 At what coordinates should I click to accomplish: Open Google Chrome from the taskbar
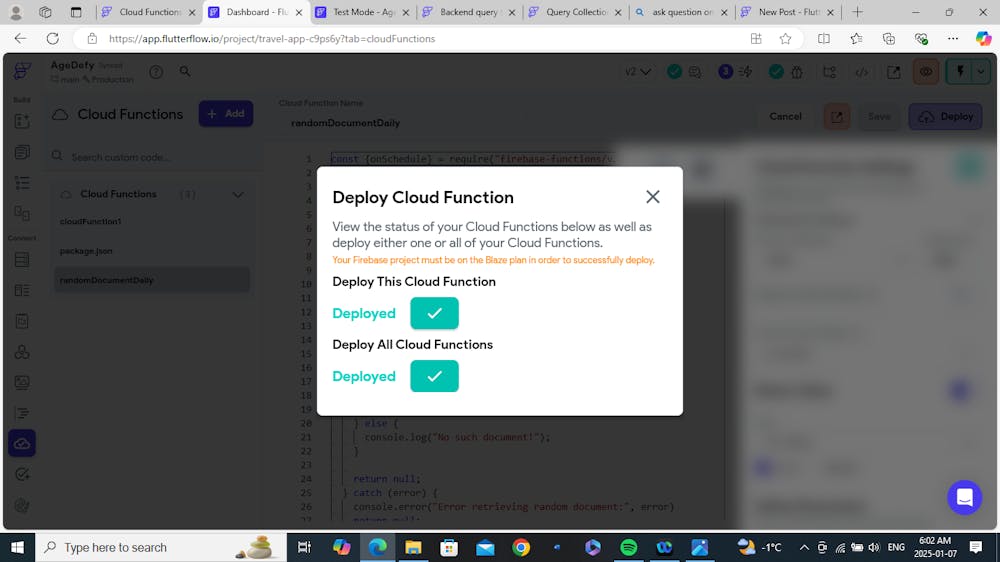521,547
